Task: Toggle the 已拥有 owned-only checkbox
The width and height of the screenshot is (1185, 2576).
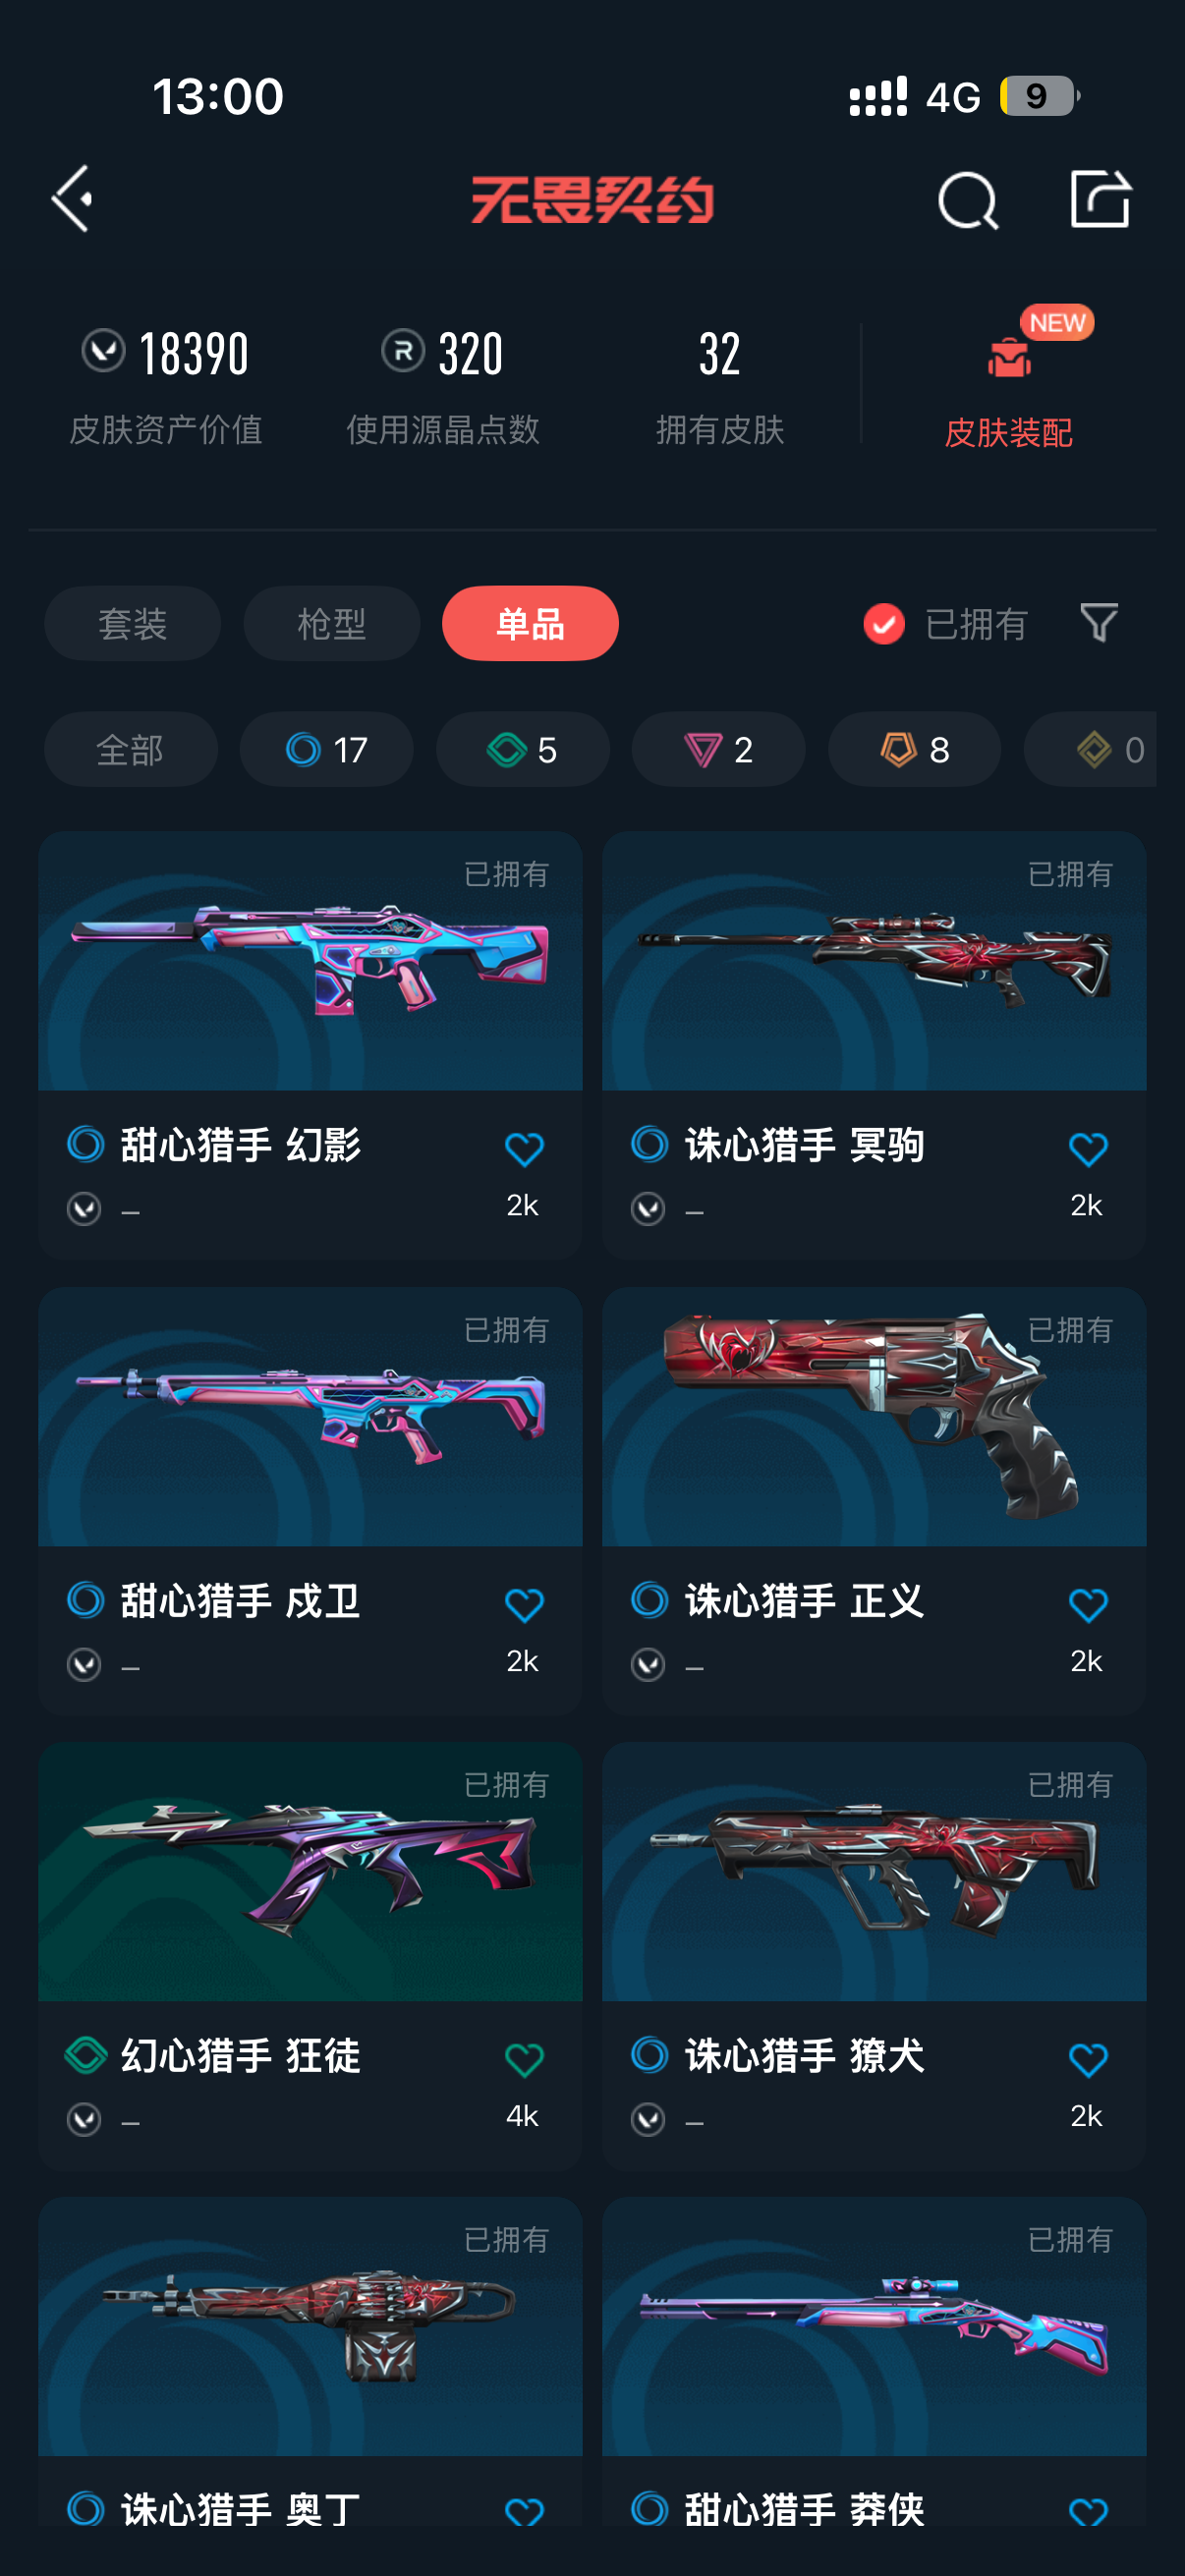Action: pyautogui.click(x=884, y=624)
